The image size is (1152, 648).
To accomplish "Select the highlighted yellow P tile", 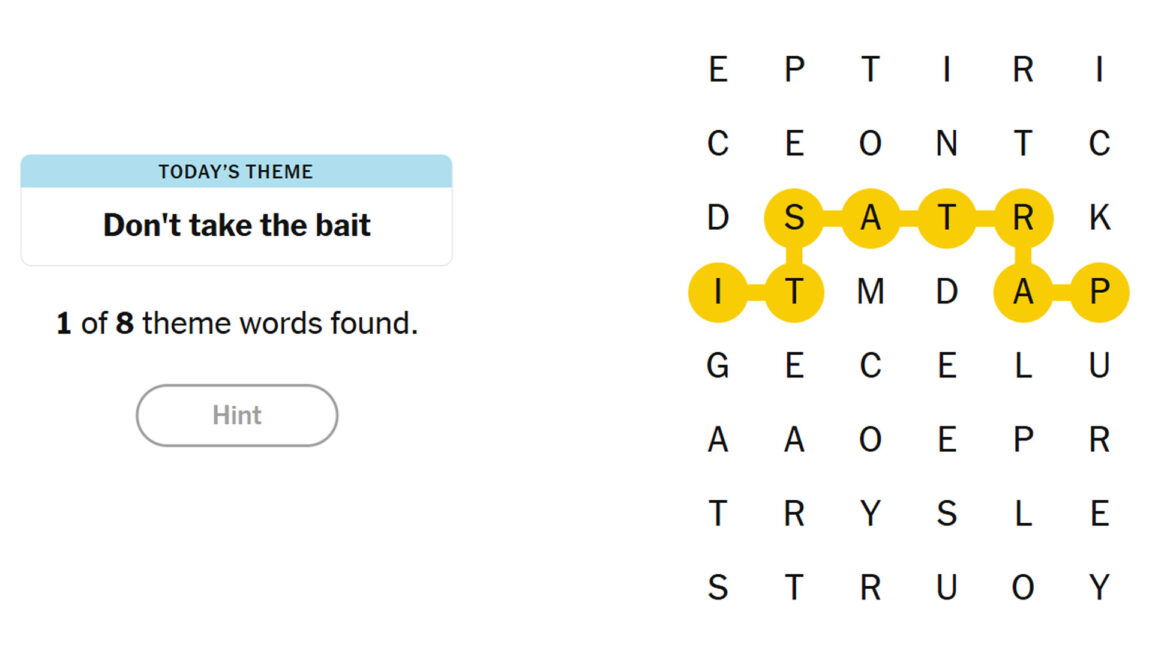I will click(x=1098, y=292).
